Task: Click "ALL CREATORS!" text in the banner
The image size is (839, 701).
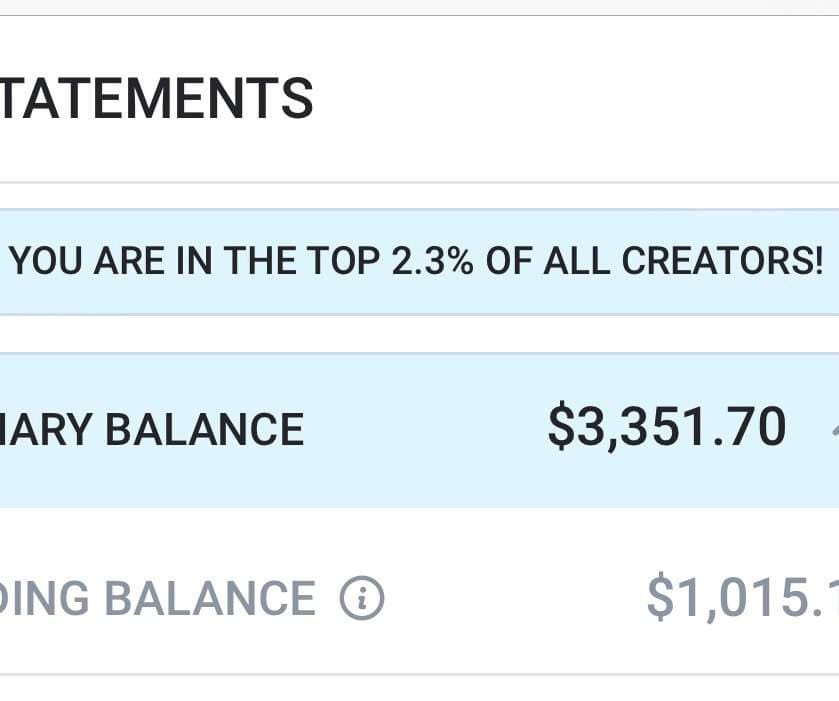Action: click(x=683, y=261)
